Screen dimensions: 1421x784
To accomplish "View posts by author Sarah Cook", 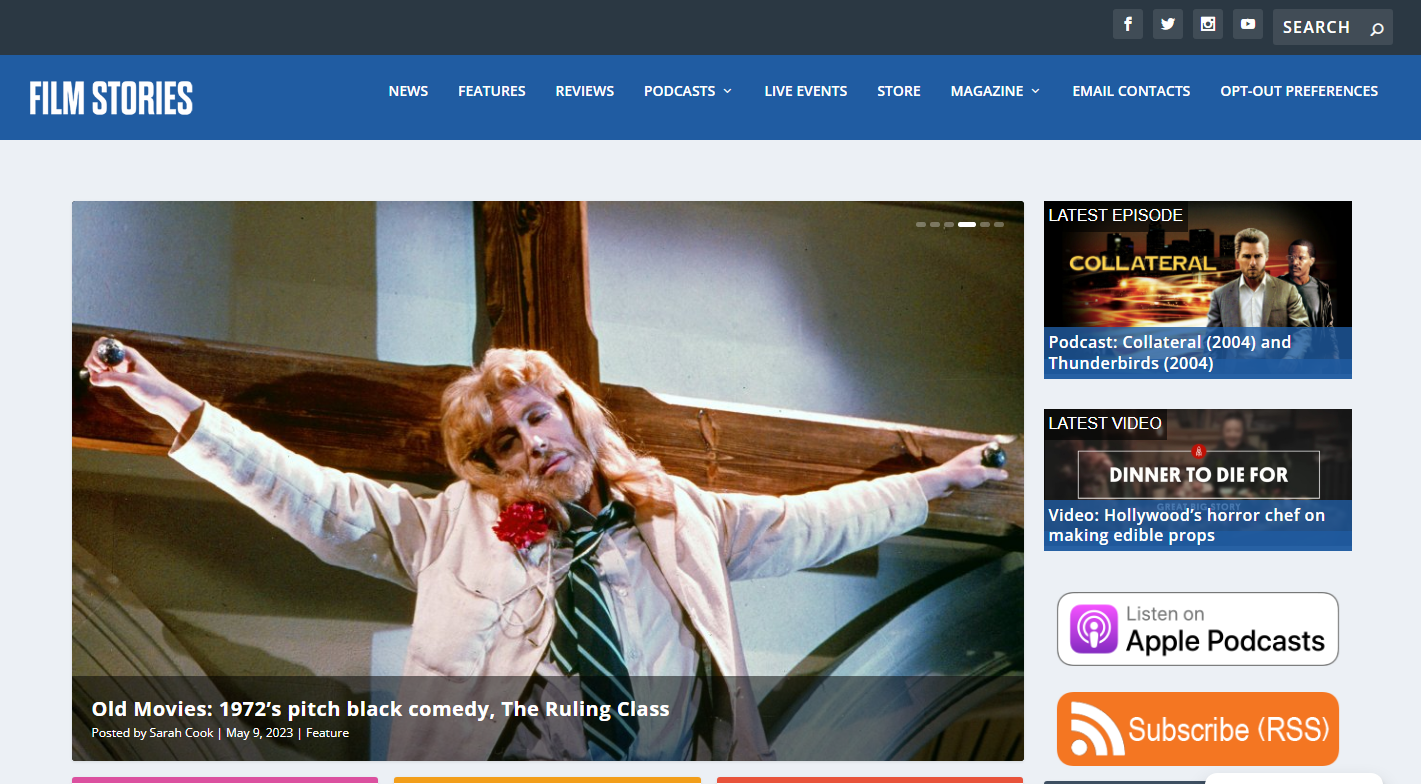I will pos(181,733).
